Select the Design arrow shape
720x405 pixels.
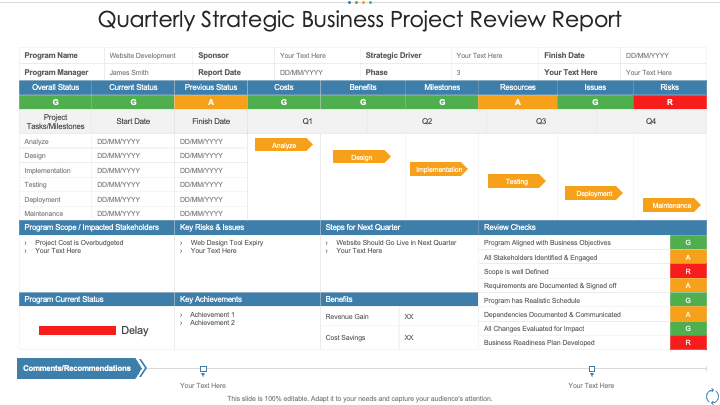(x=361, y=157)
